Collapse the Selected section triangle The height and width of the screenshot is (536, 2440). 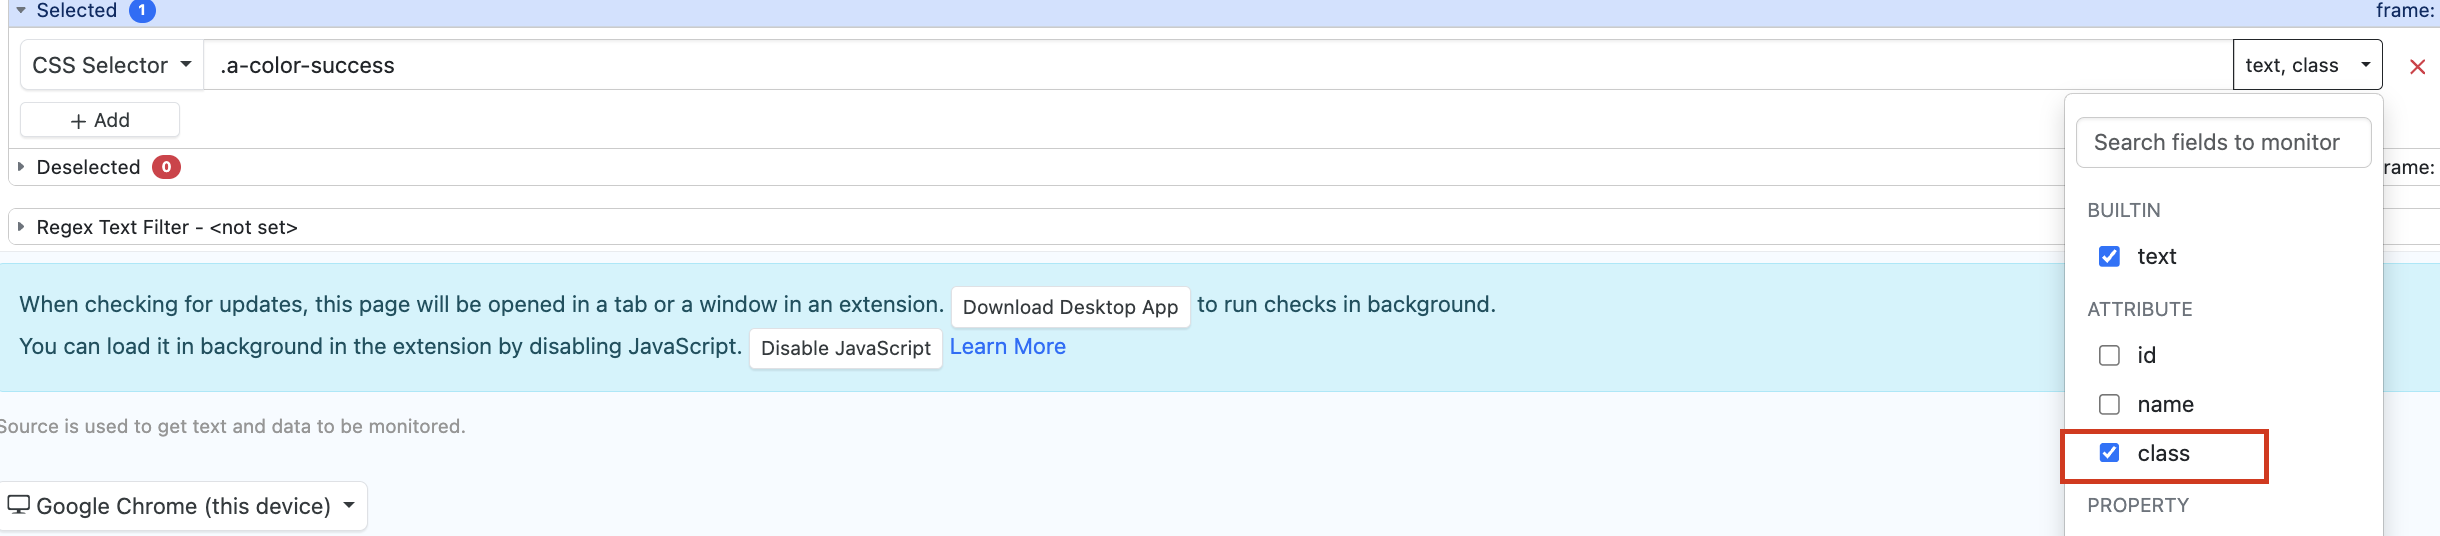coord(21,10)
